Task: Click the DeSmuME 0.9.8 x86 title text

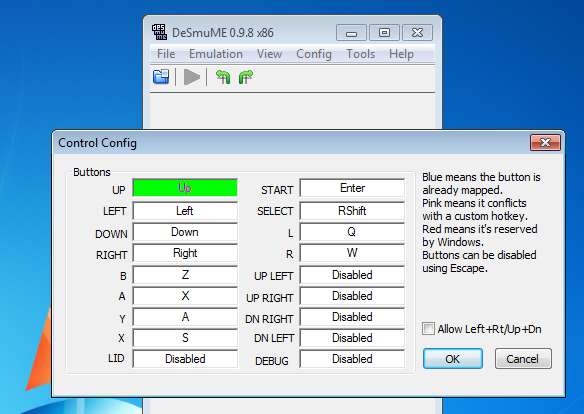Action: pos(223,33)
